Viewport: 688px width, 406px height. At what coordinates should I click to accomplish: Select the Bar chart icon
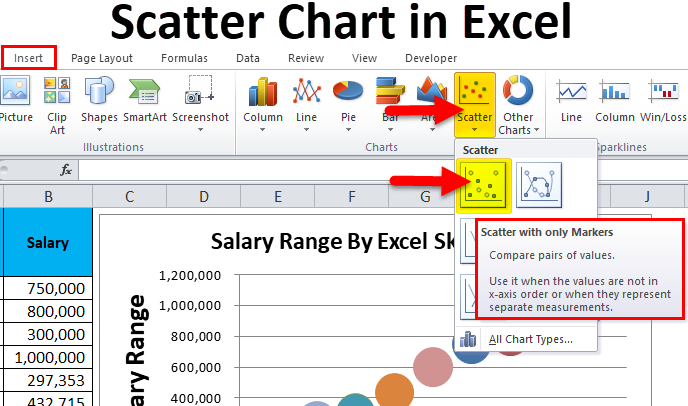coord(390,90)
